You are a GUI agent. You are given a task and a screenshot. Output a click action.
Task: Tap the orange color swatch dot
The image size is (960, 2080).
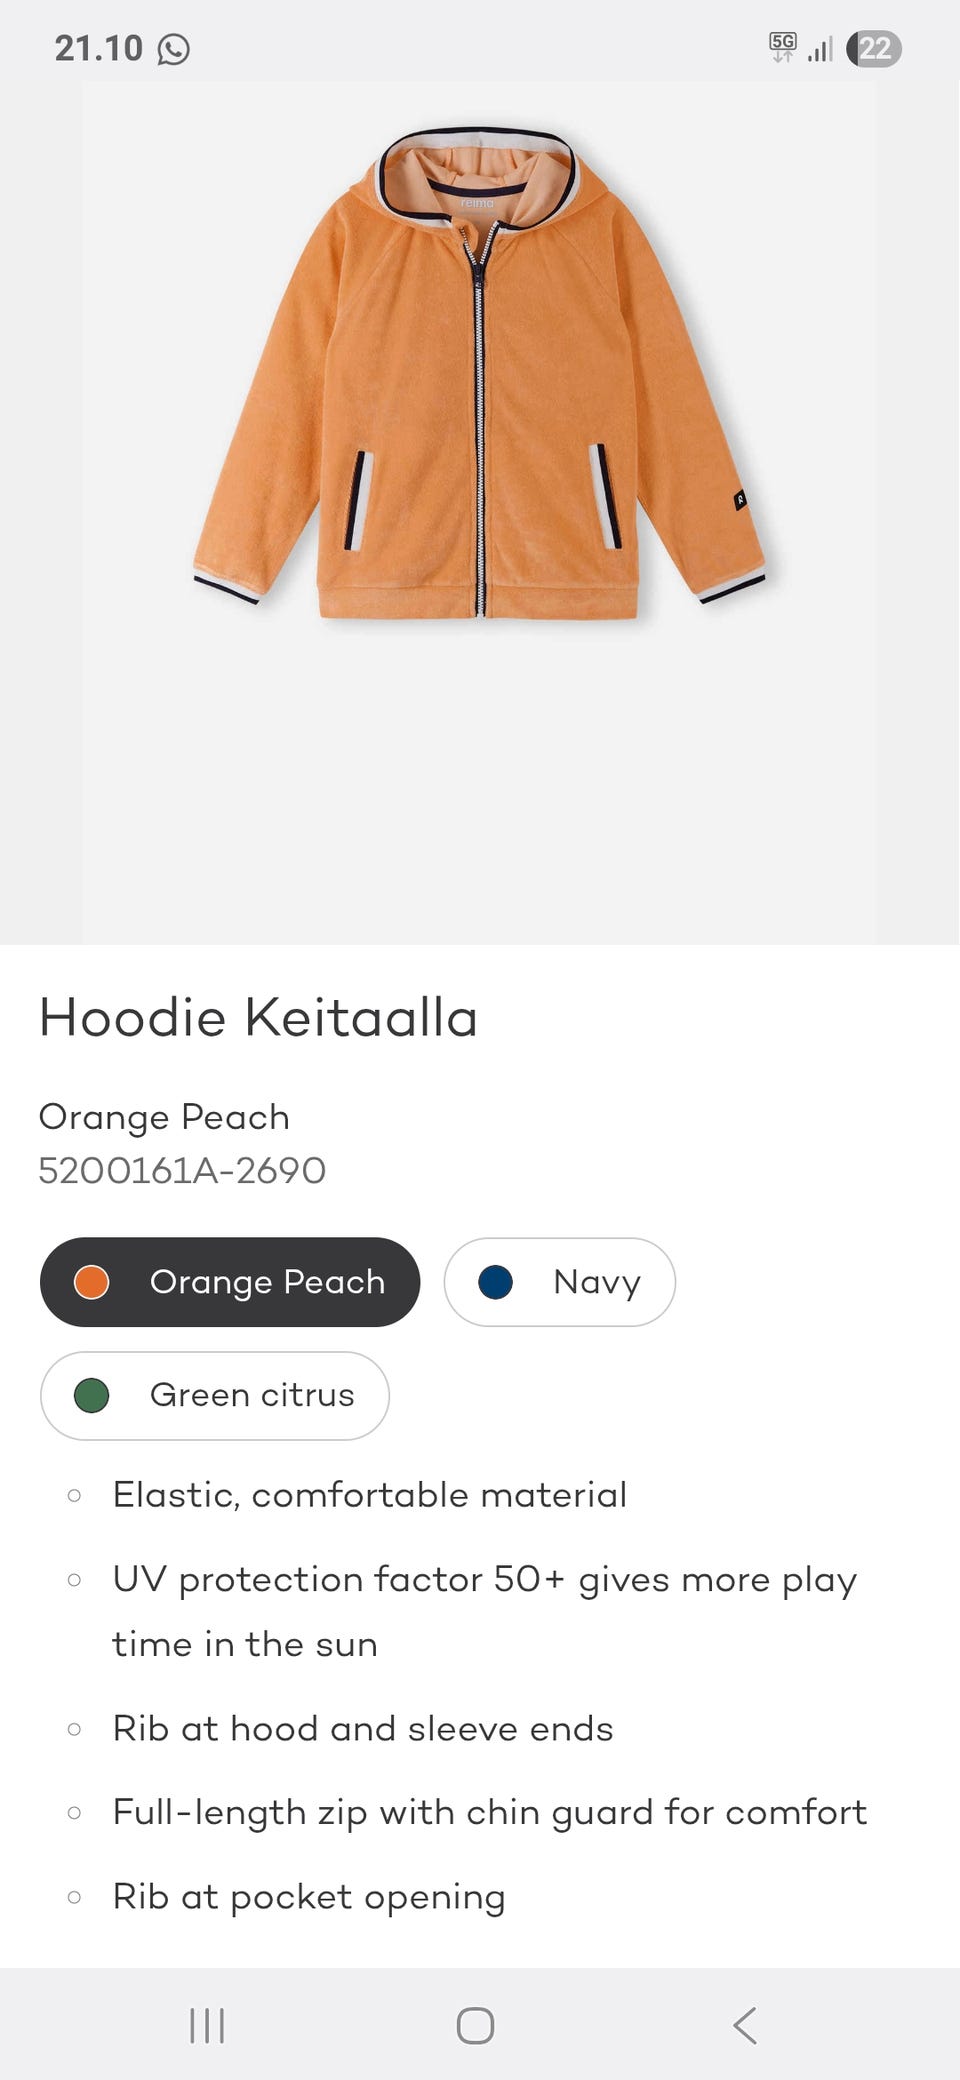click(x=92, y=1282)
